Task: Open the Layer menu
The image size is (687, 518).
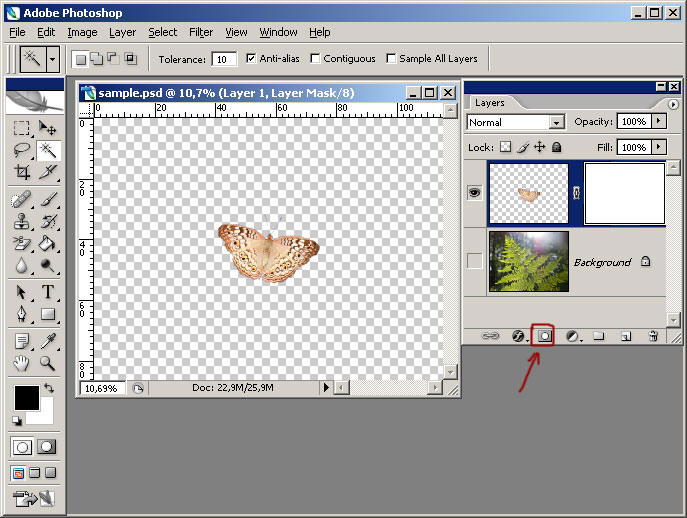Action: pos(122,32)
